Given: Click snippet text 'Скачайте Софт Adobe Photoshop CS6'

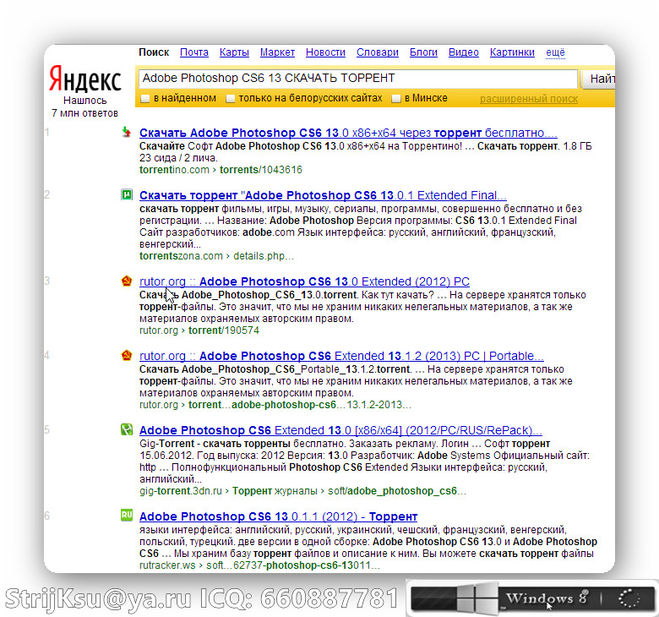Looking at the screenshot, I should tap(230, 146).
